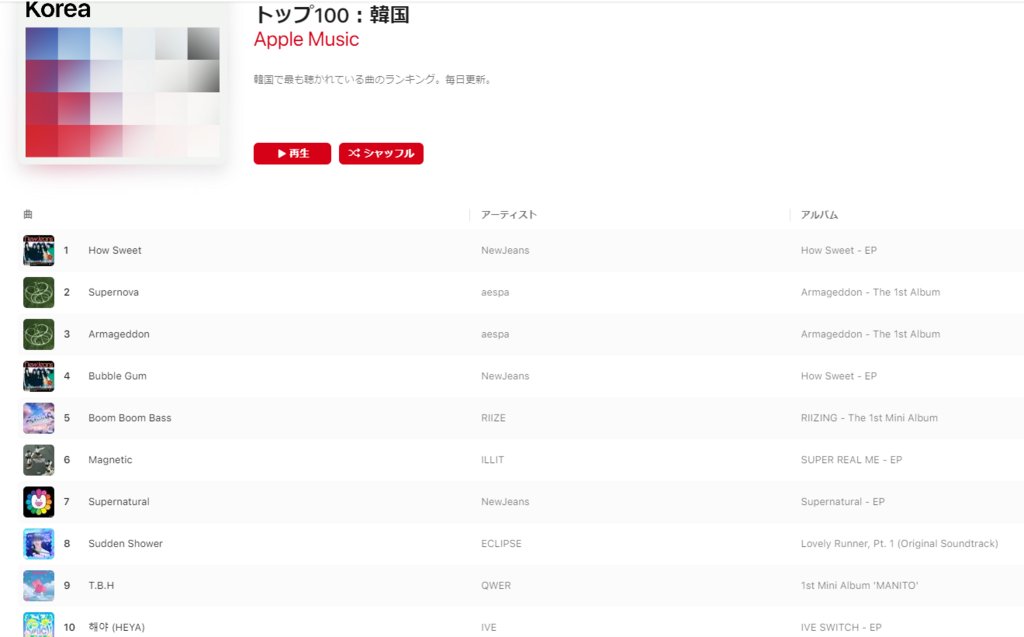Click the Boom Boom Bass artwork
The image size is (1024, 637).
pos(38,418)
